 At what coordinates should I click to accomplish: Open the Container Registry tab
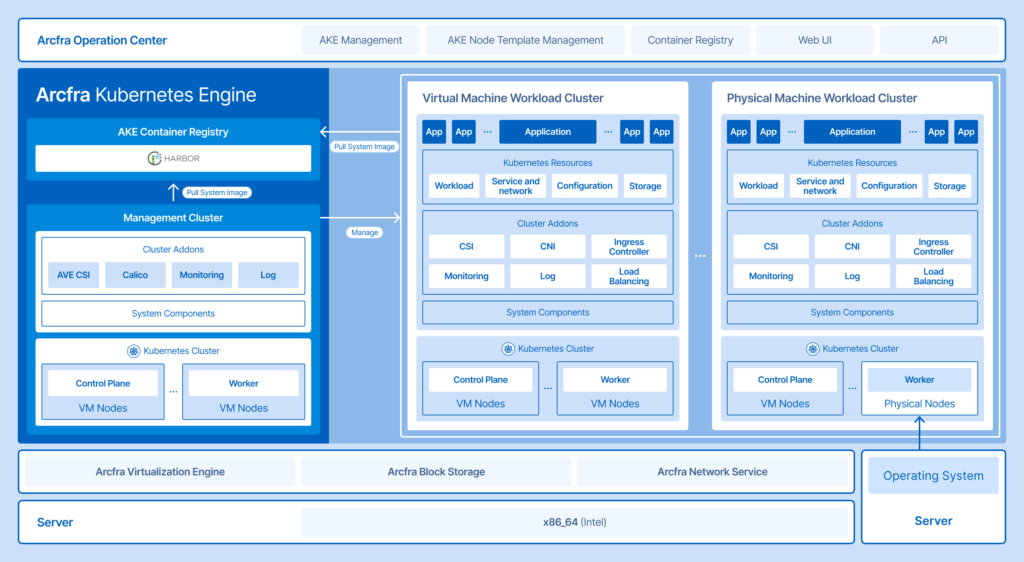click(x=690, y=41)
